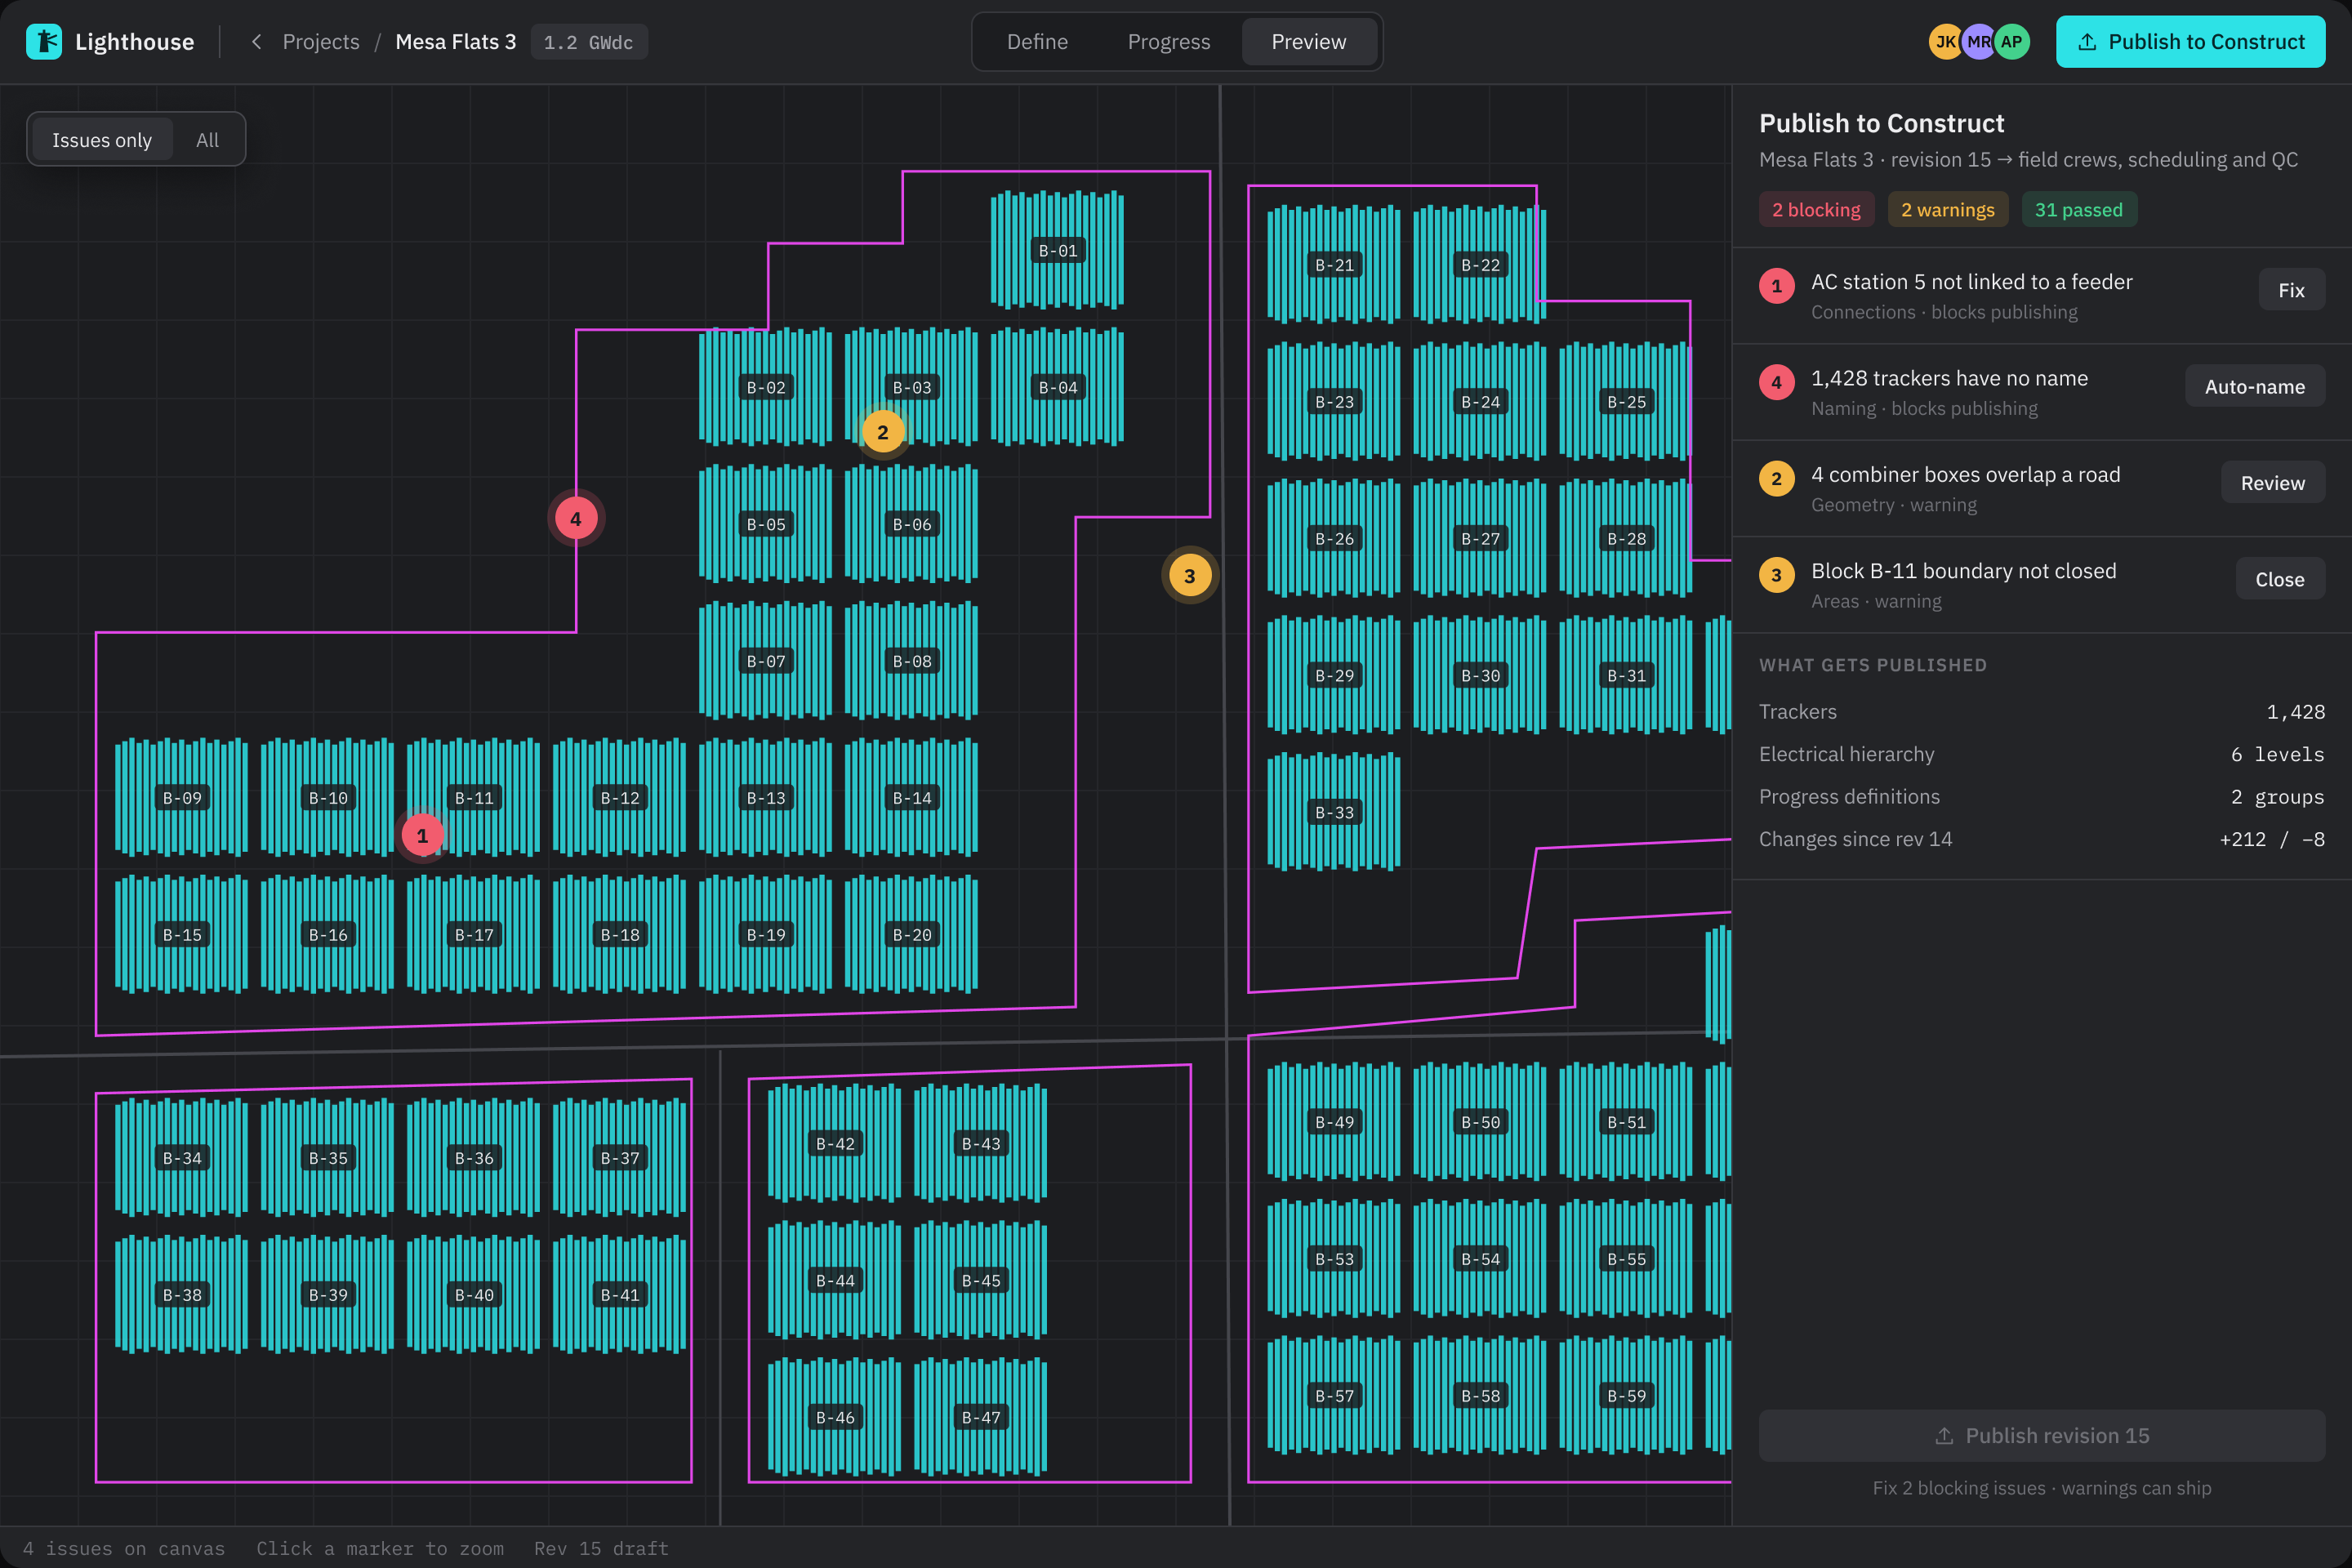Viewport: 2352px width, 1568px height.
Task: Click the 'Electrical hierarchy' row
Action: (2041, 754)
